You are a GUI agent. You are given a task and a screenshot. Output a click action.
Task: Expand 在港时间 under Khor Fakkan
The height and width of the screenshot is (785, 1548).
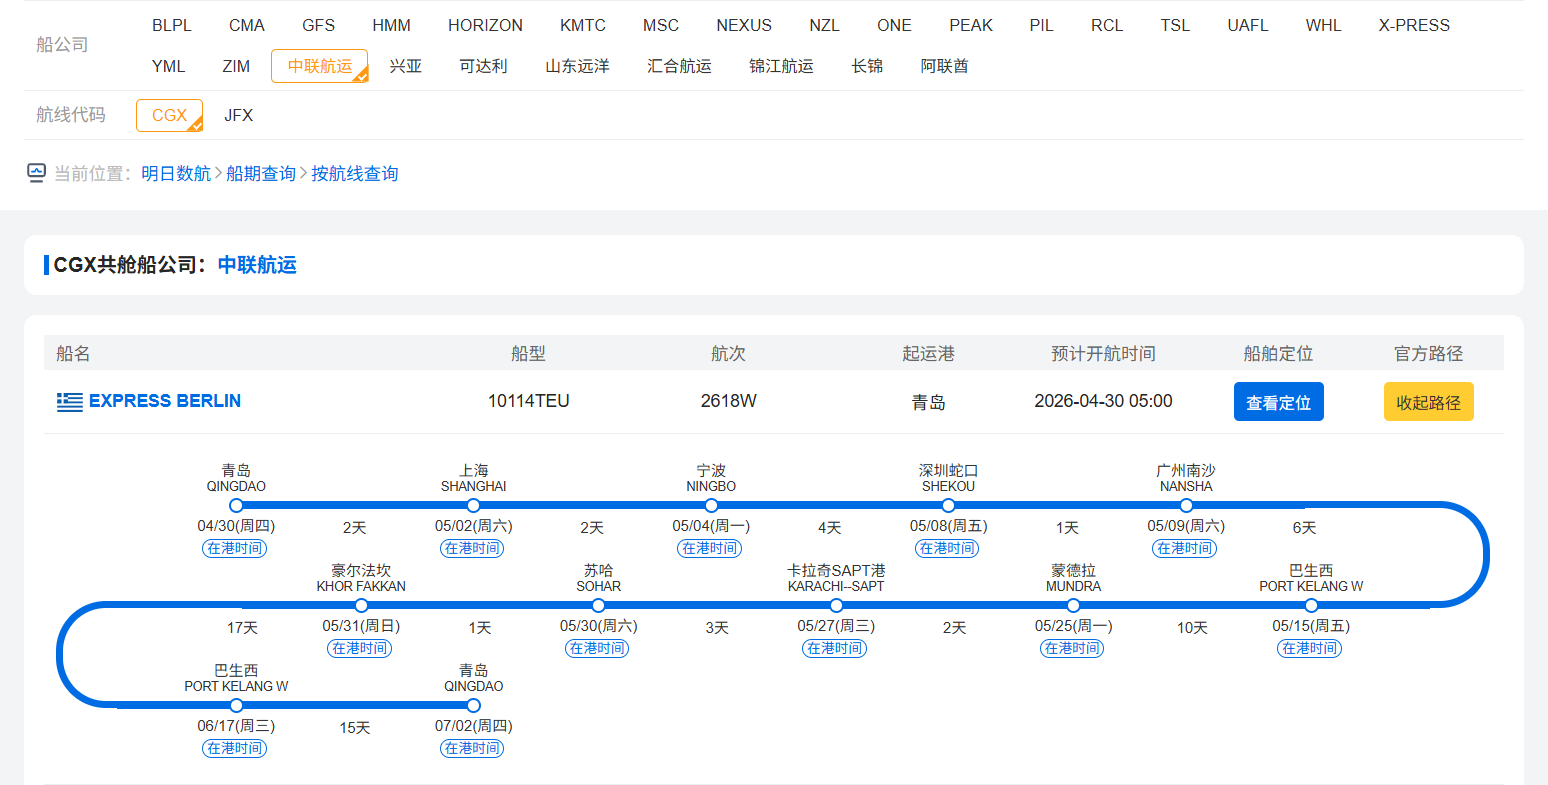(x=360, y=648)
